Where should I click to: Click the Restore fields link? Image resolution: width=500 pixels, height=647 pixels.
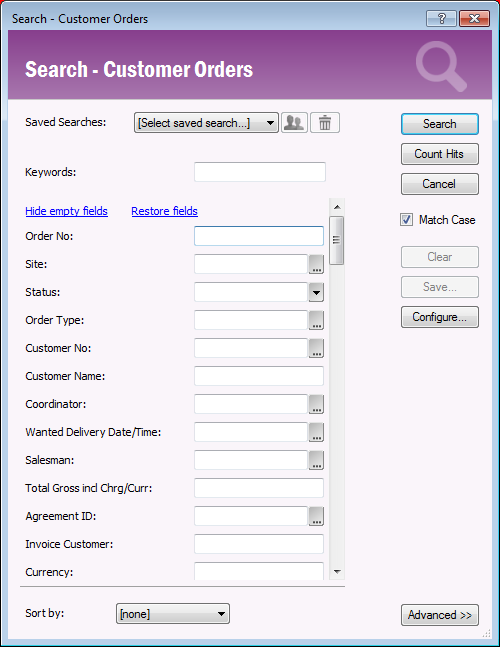[165, 211]
